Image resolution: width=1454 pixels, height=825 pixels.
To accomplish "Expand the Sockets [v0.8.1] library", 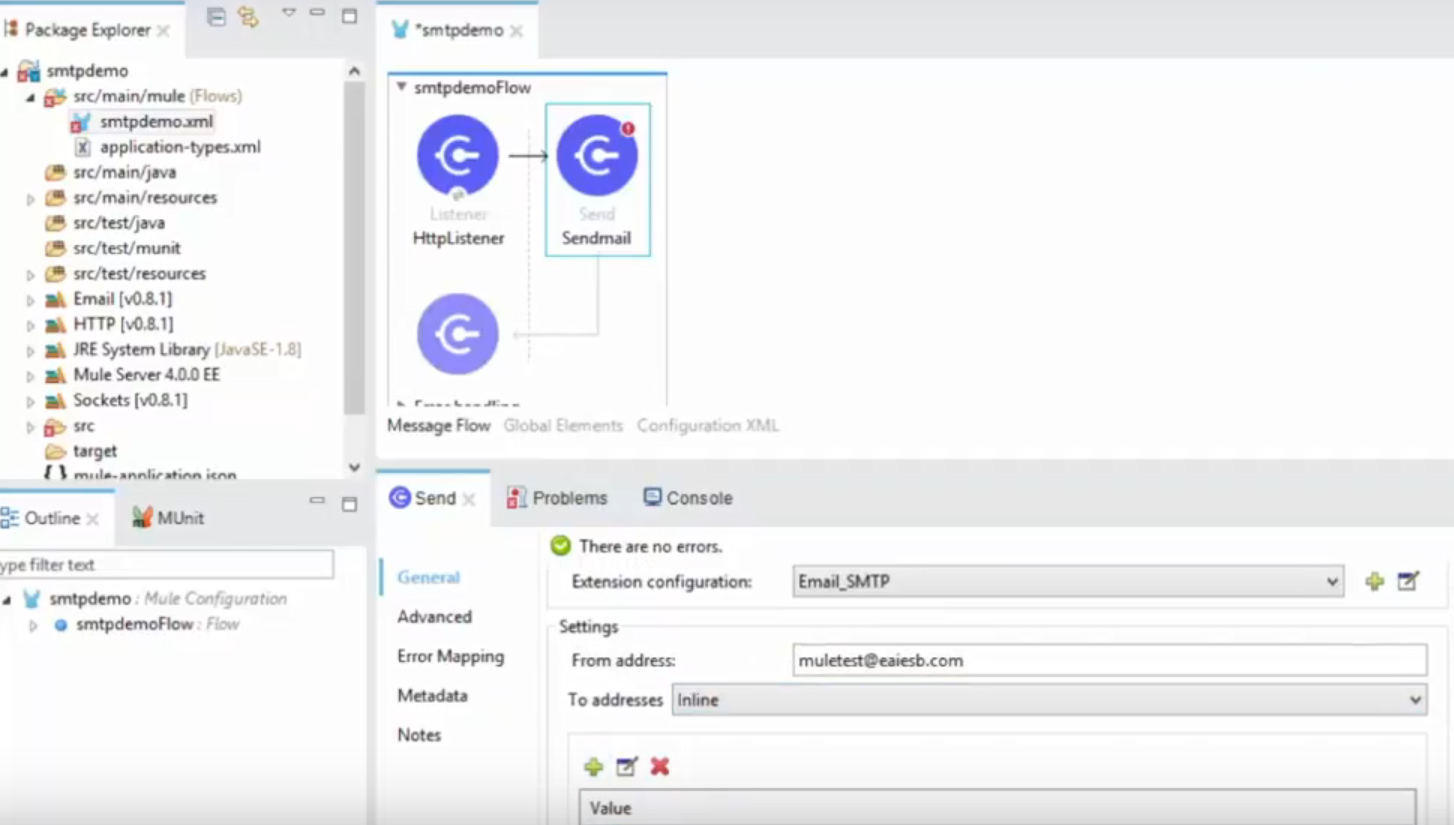I will (31, 401).
